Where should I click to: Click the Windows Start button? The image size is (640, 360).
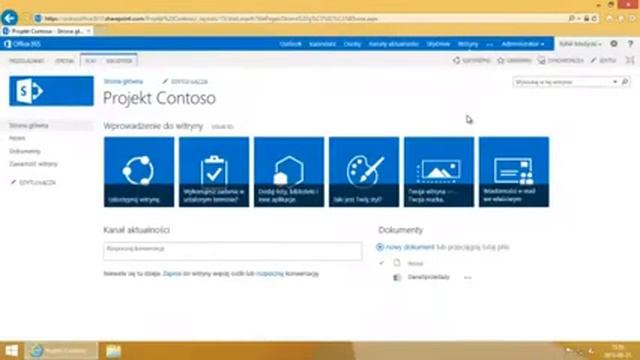pyautogui.click(x=11, y=351)
